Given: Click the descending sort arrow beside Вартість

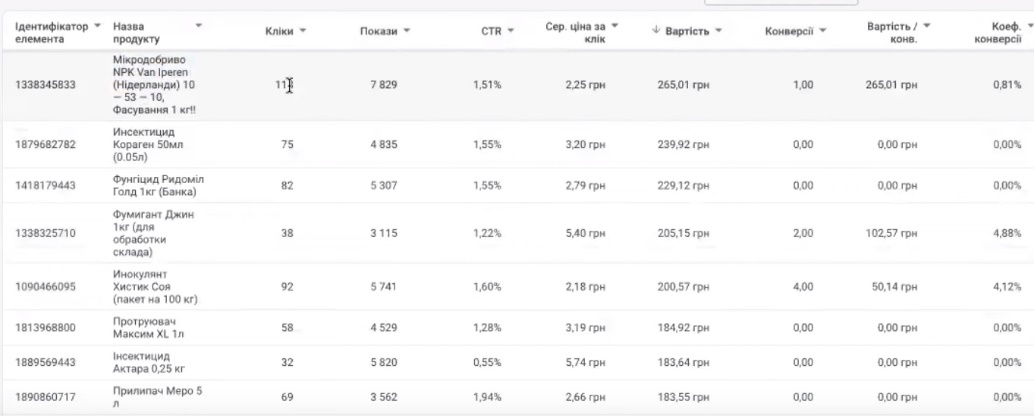Looking at the screenshot, I should (x=656, y=32).
